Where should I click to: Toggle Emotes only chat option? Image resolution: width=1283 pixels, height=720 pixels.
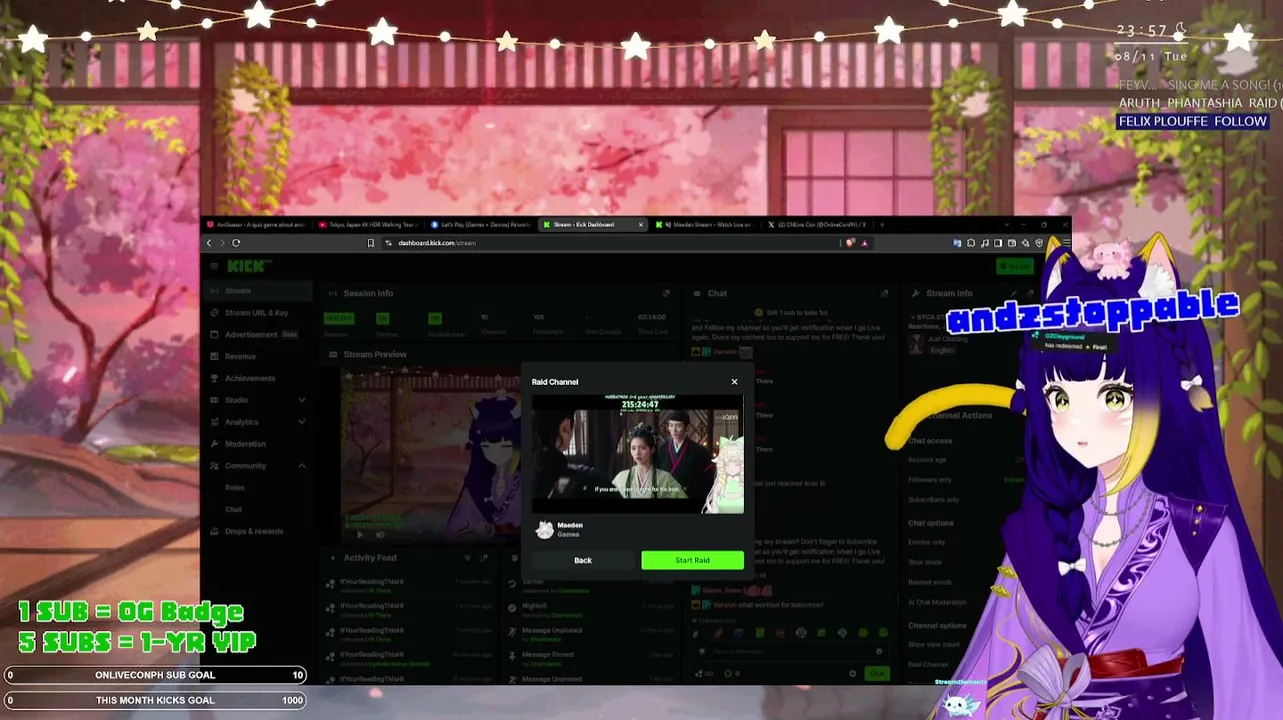click(926, 542)
